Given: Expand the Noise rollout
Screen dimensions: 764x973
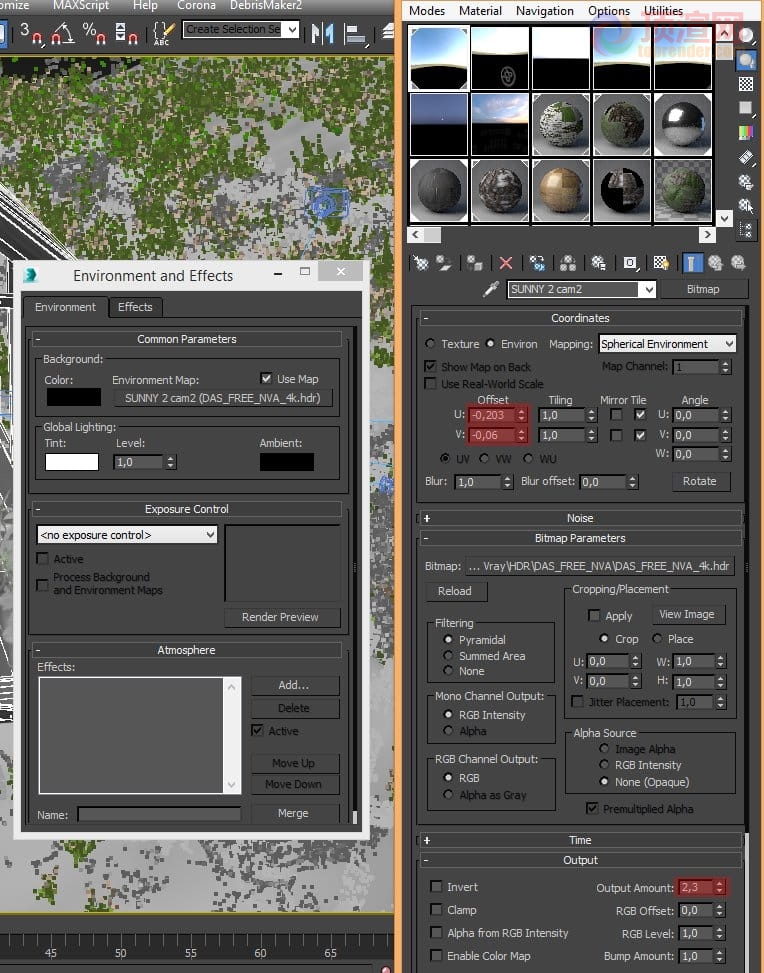Looking at the screenshot, I should [x=580, y=518].
